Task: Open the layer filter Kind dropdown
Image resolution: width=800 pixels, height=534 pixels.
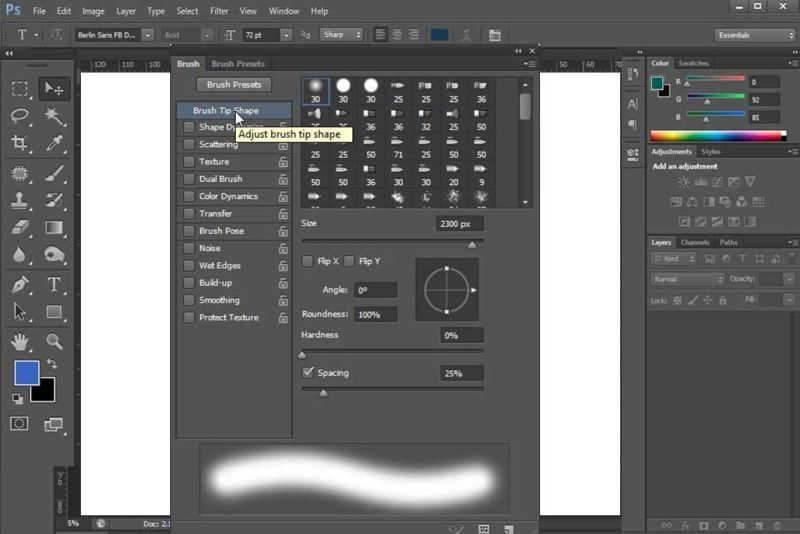Action: (x=673, y=259)
